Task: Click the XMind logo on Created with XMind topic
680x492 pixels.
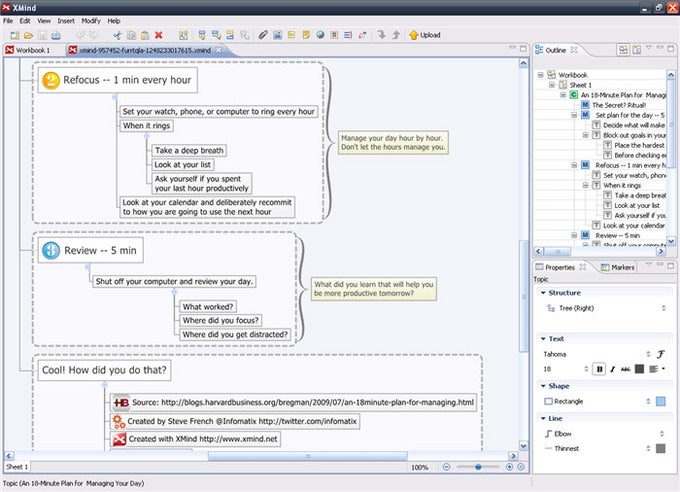Action: pyautogui.click(x=119, y=439)
